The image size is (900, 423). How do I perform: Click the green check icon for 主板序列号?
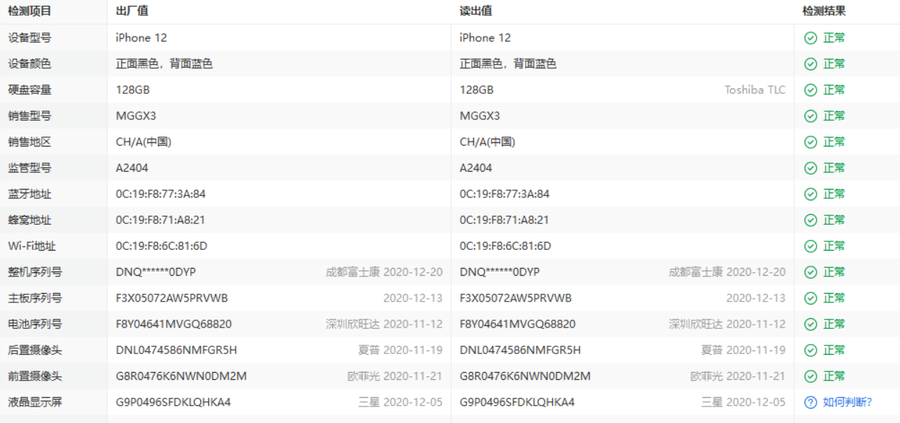pos(810,298)
